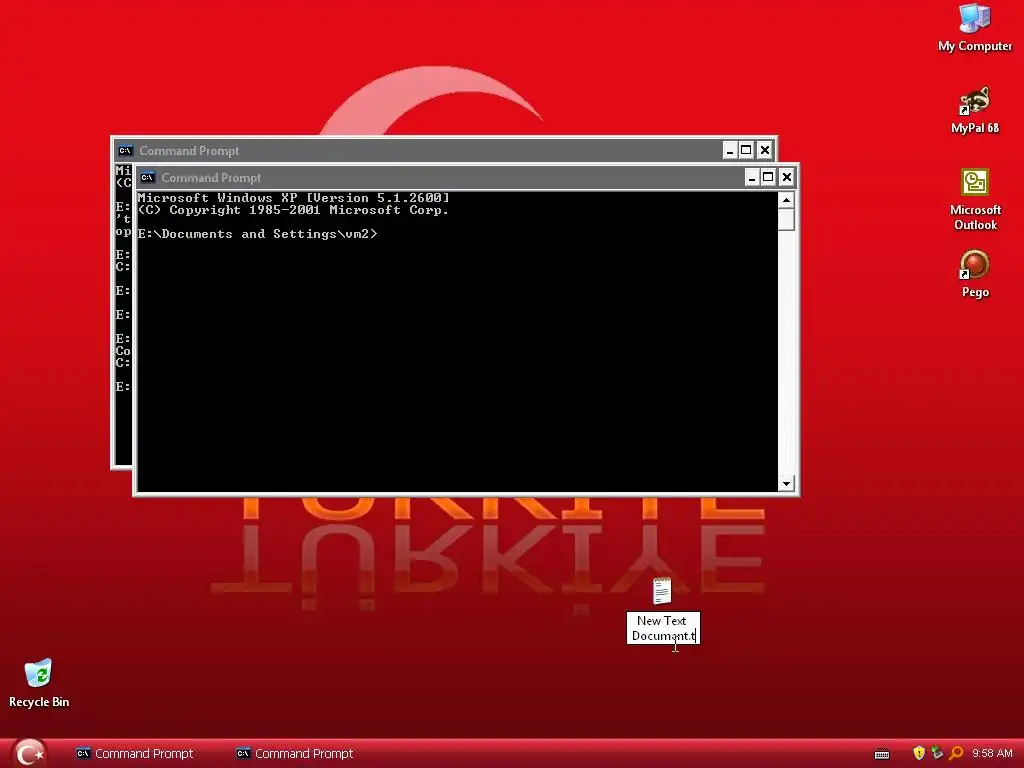Select the New Text Document file icon
Image resolution: width=1024 pixels, height=768 pixels.
click(662, 590)
